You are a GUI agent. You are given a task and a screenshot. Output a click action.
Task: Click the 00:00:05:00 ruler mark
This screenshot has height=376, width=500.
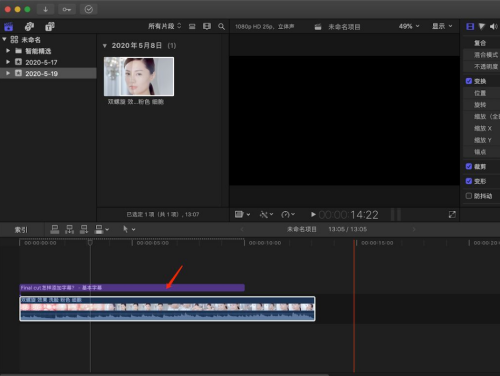click(153, 243)
